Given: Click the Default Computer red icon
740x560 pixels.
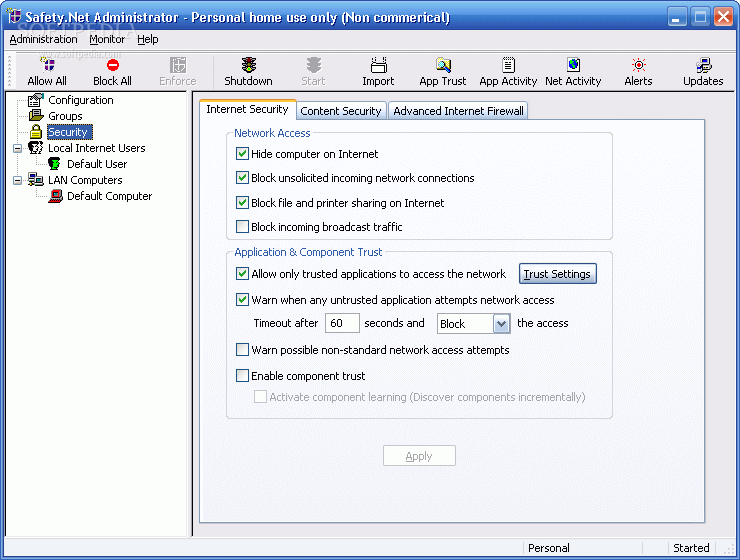Looking at the screenshot, I should click(55, 196).
